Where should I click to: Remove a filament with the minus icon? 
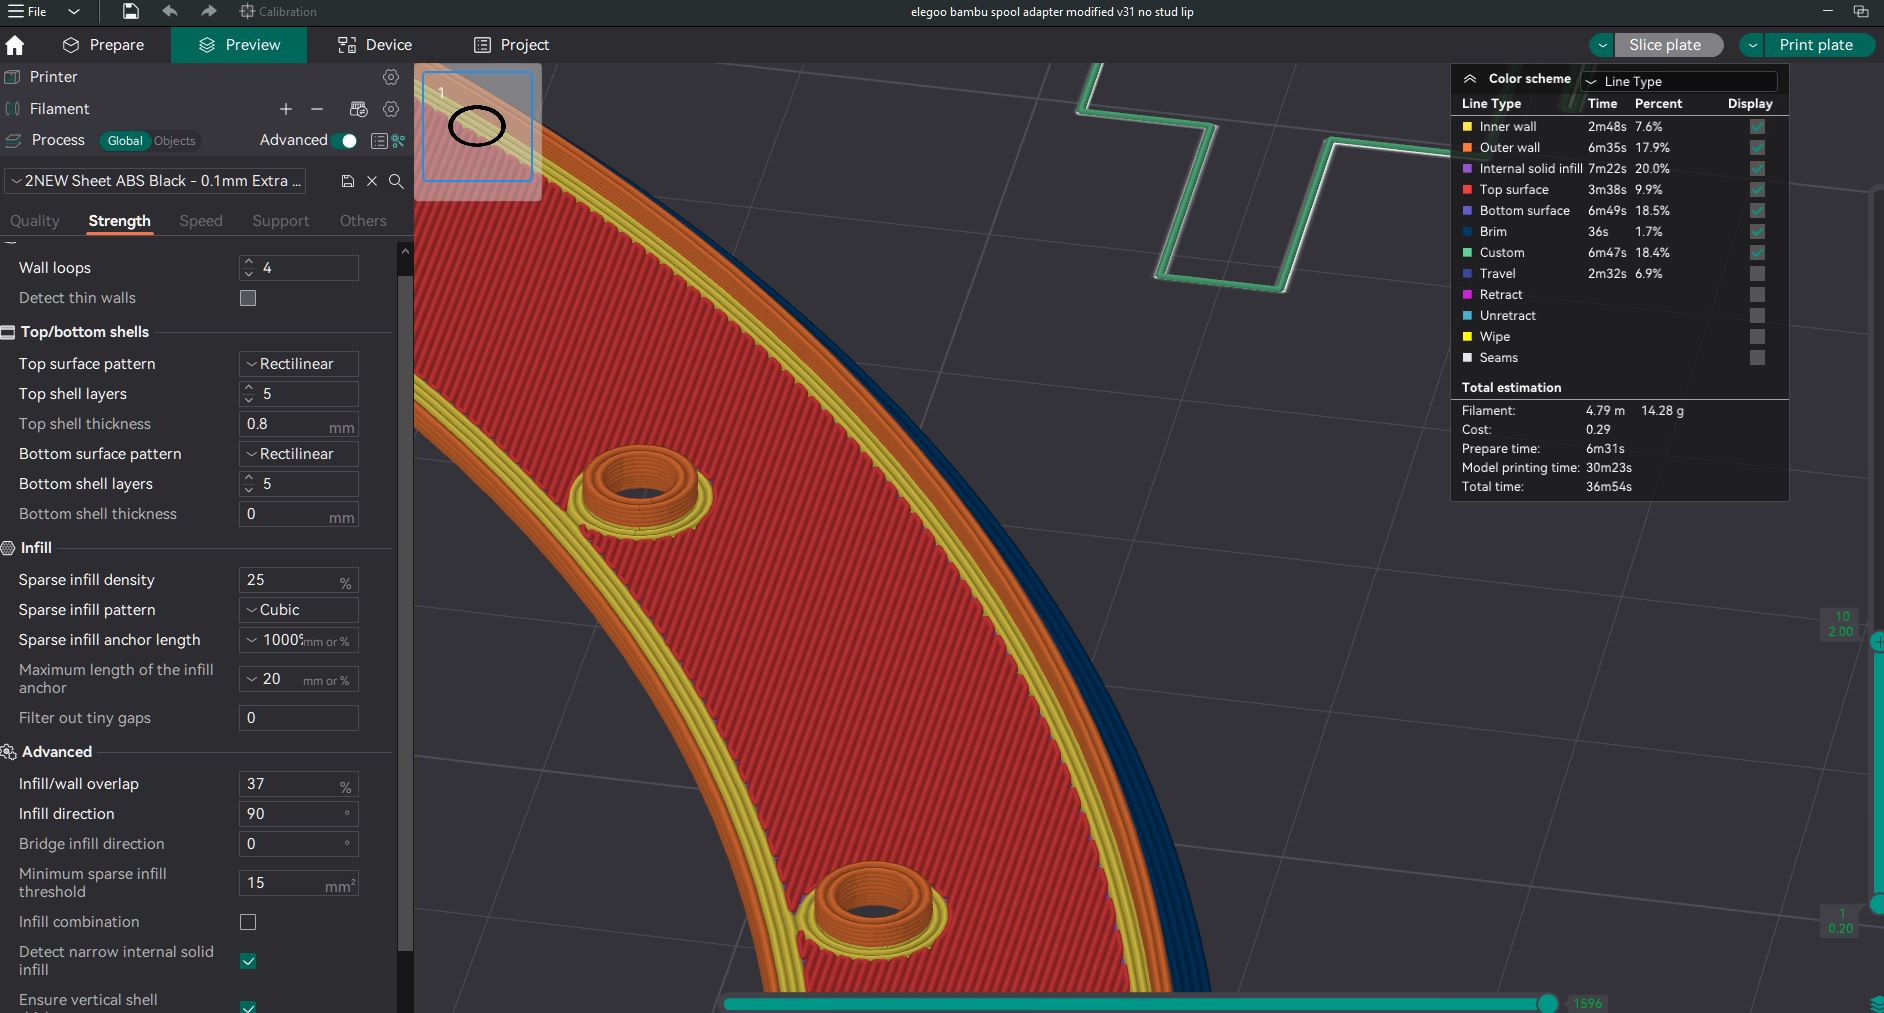pyautogui.click(x=317, y=109)
